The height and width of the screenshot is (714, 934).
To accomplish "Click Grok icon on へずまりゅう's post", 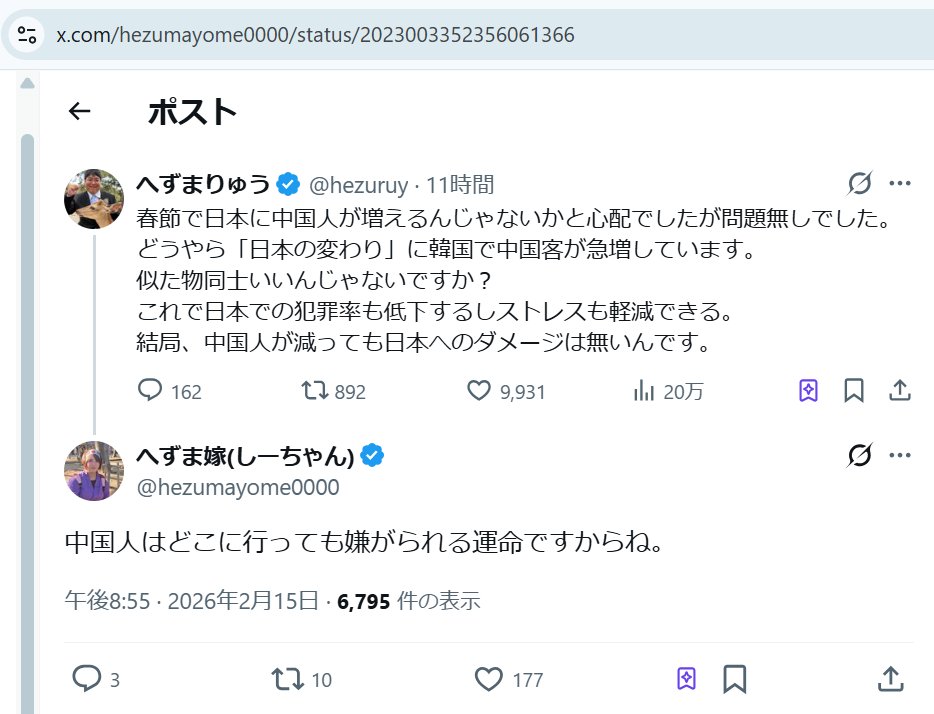I will (859, 184).
